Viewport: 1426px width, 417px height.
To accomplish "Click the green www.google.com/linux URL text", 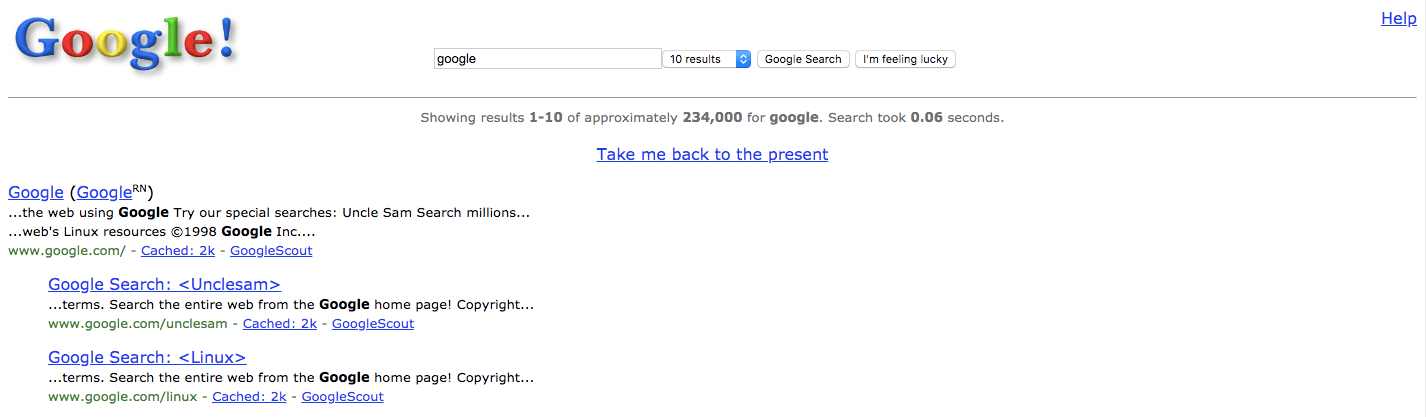I will coord(123,397).
